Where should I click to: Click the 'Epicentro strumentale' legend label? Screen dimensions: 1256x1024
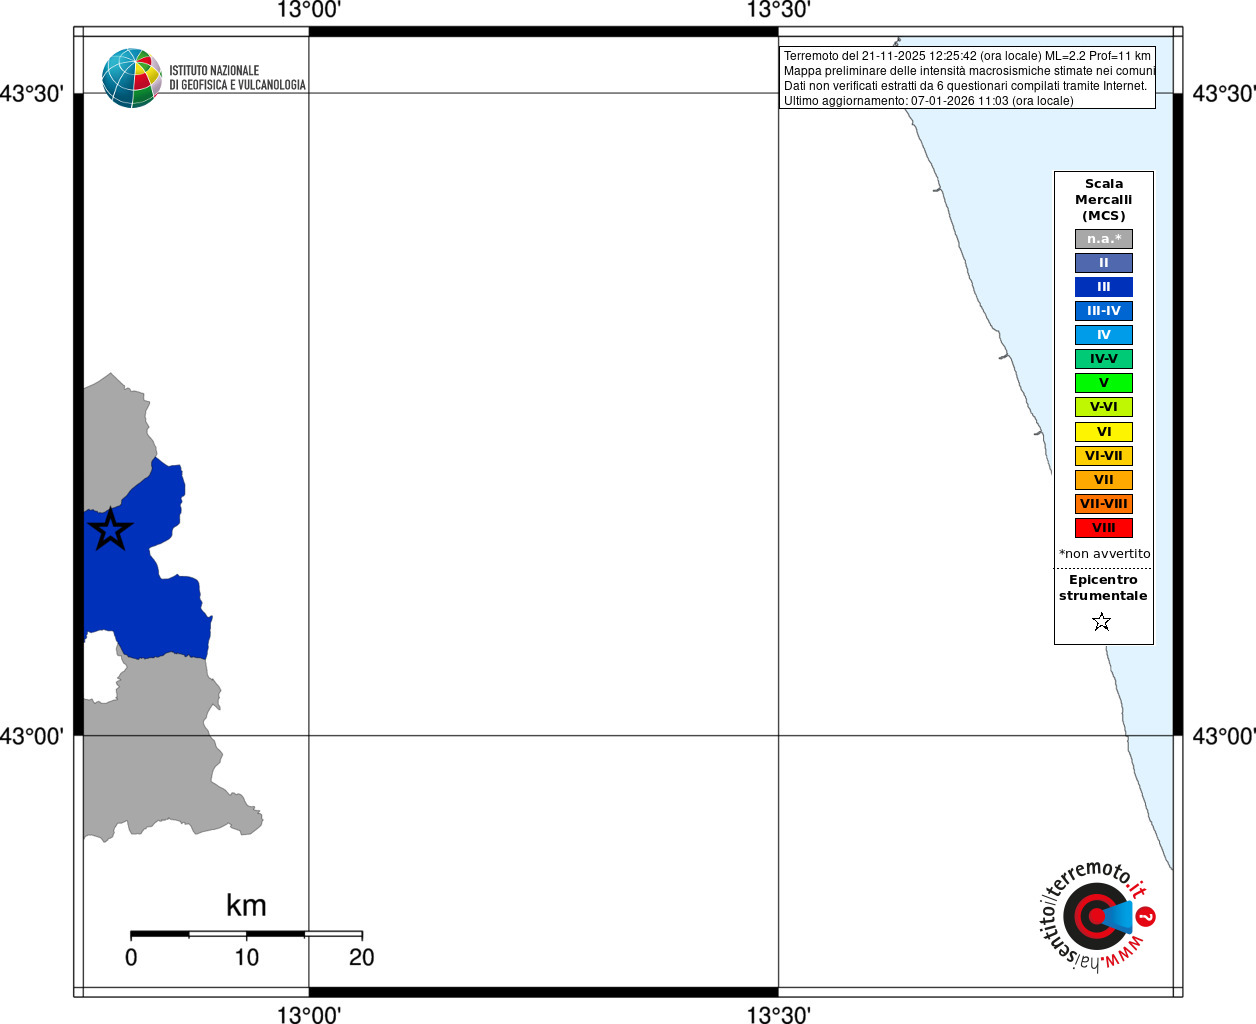(1103, 588)
